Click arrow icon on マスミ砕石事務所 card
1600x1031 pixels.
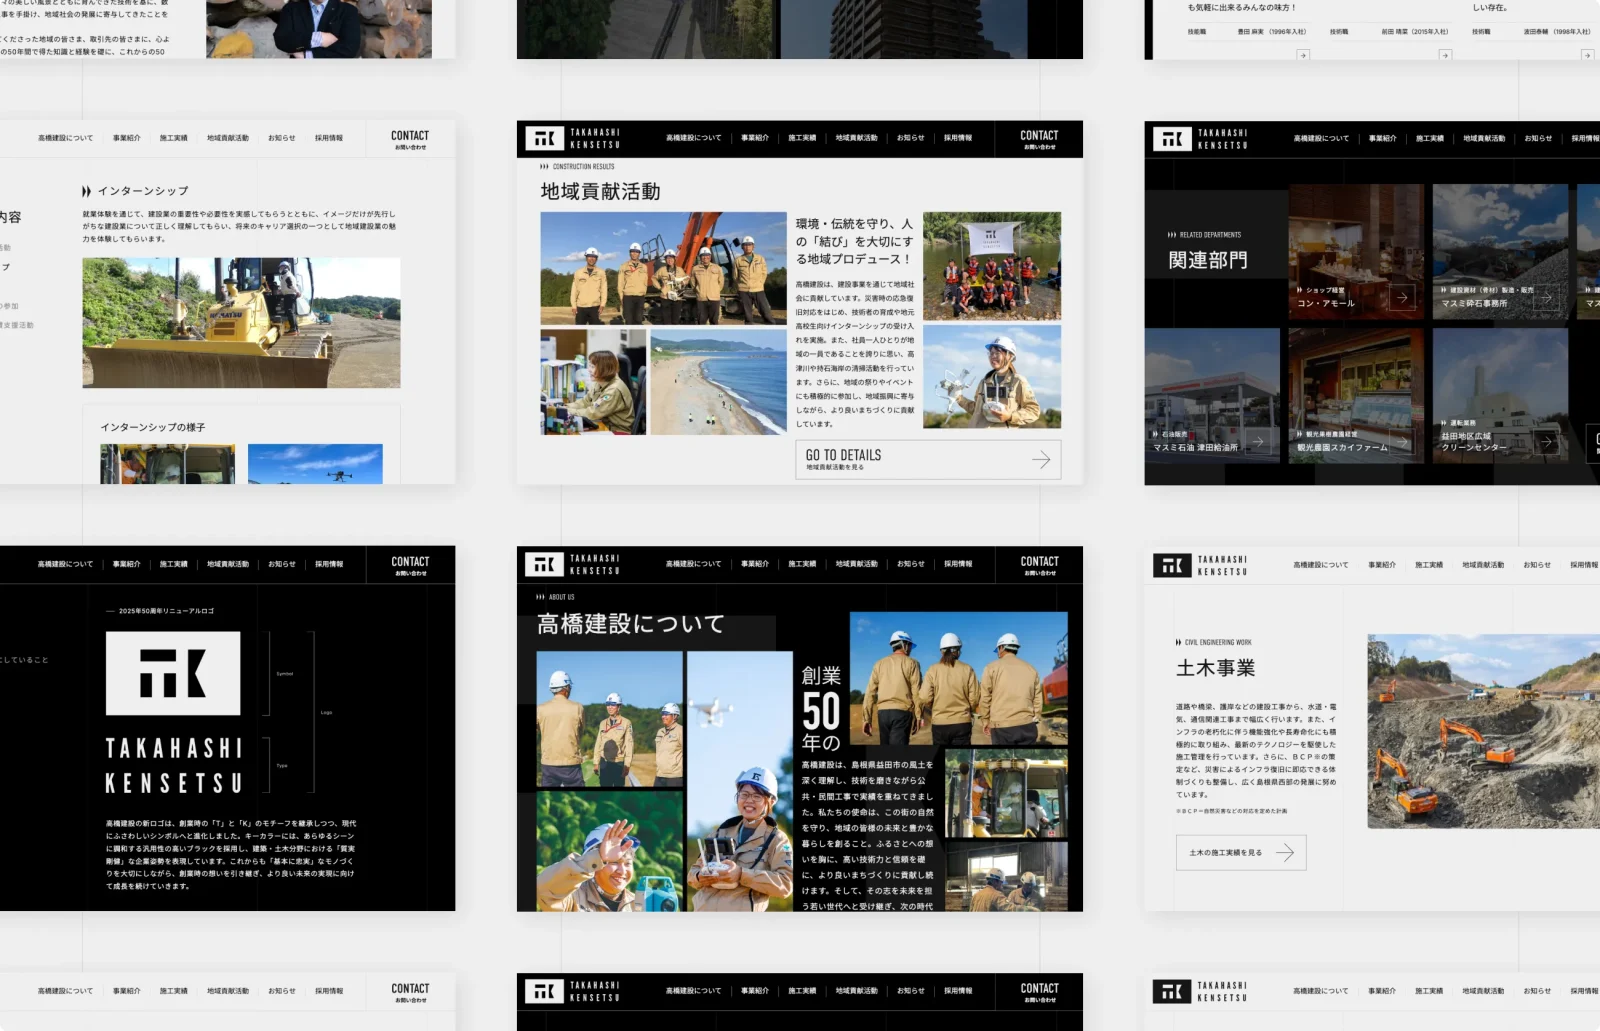[1546, 297]
